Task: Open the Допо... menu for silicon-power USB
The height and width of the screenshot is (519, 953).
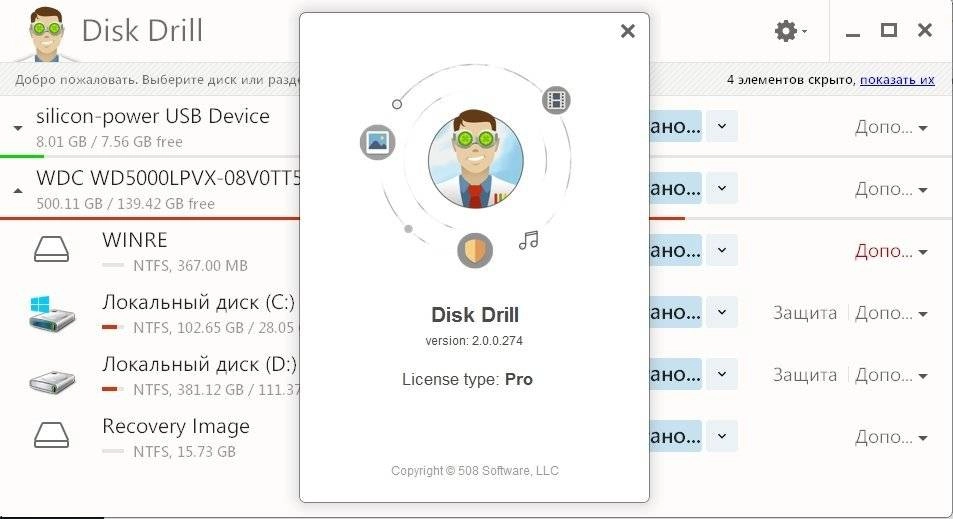Action: [x=891, y=127]
